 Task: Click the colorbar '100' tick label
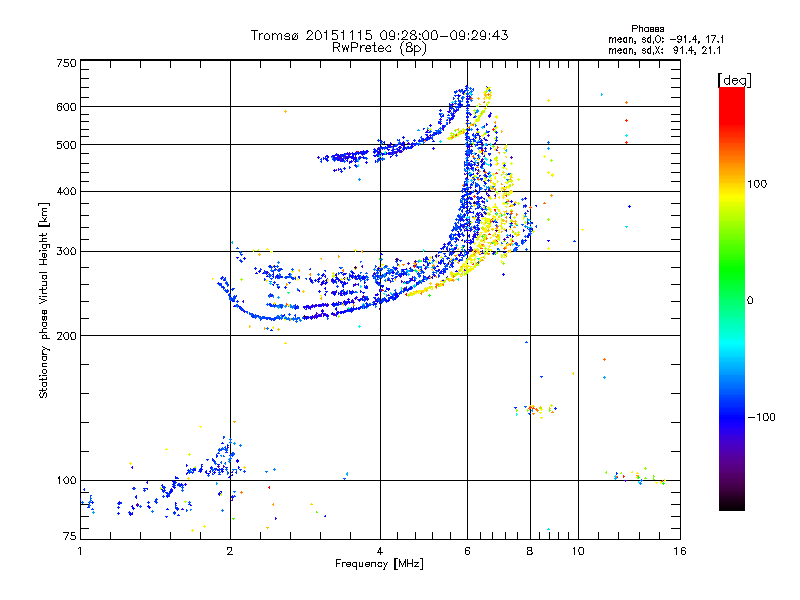tap(757, 184)
